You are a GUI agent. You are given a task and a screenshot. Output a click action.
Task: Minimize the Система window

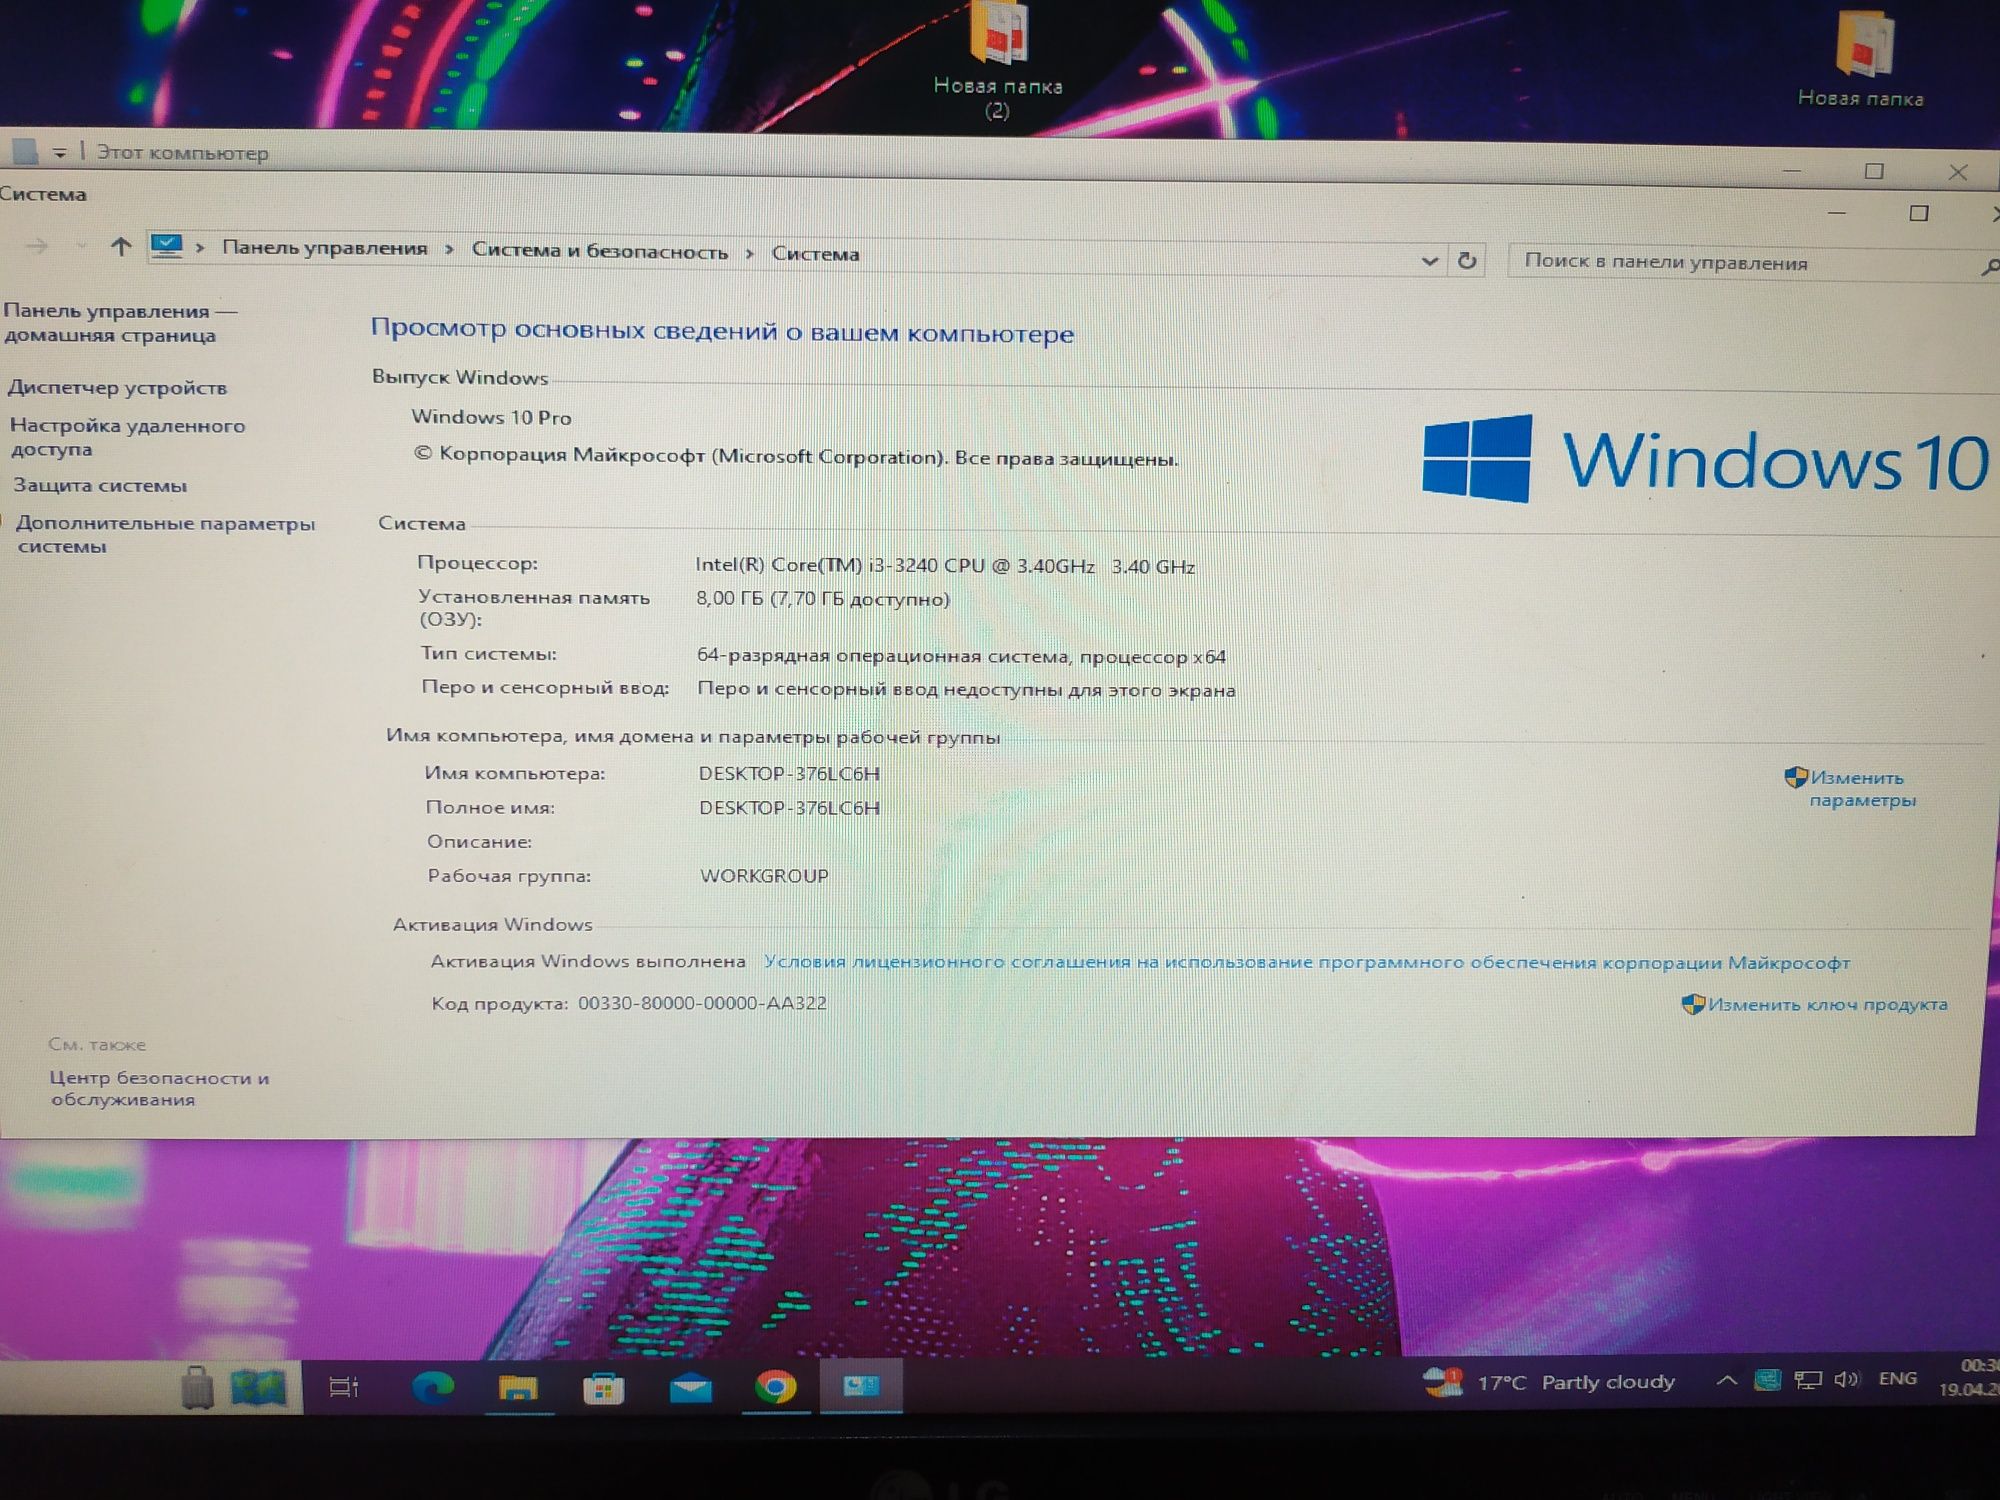click(1836, 212)
